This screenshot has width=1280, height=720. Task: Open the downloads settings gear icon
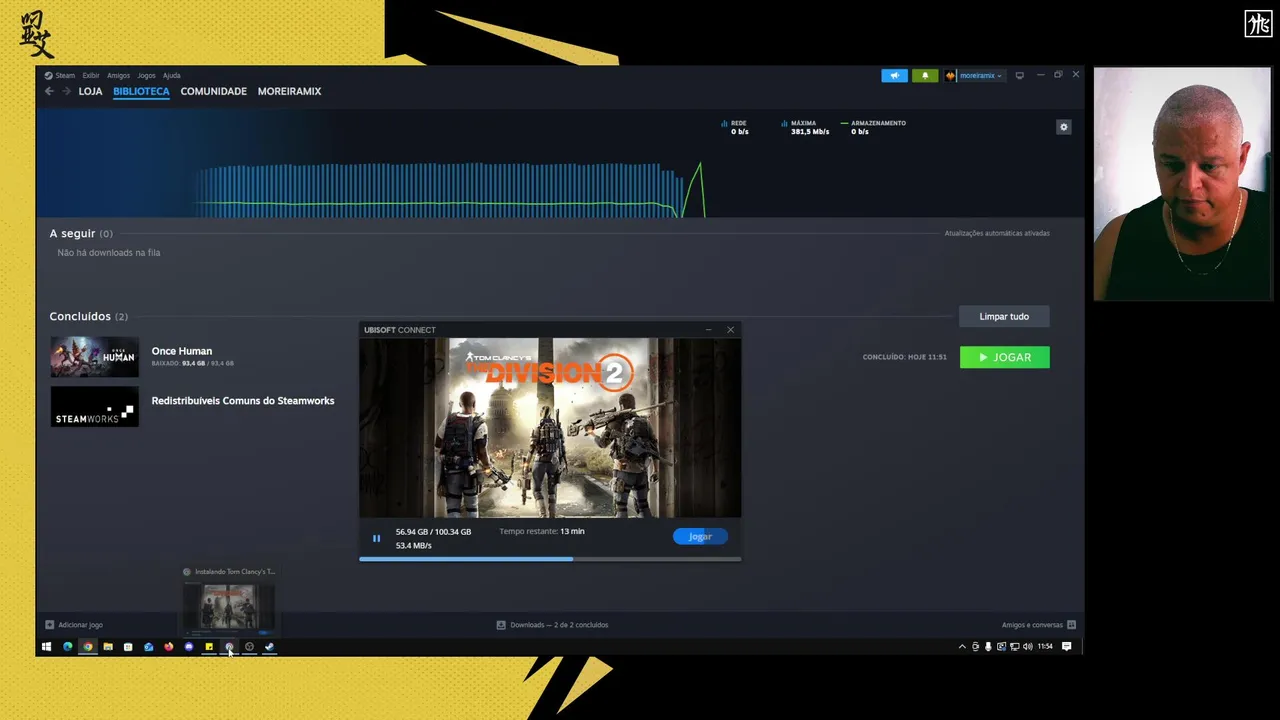(1064, 127)
